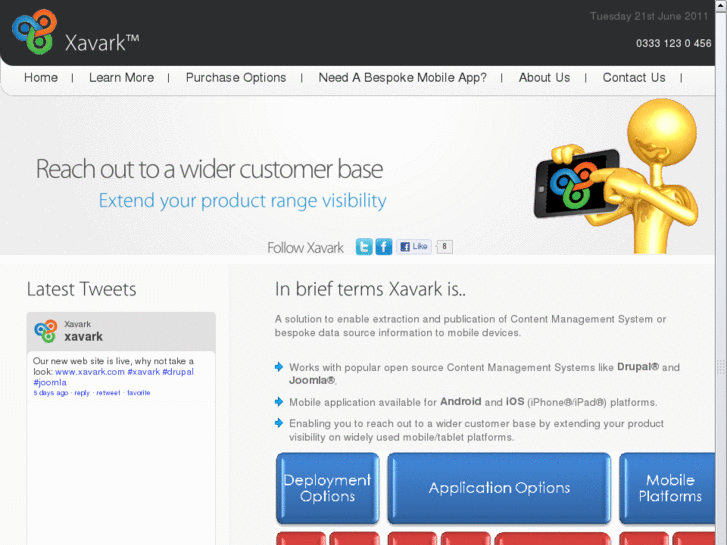Click the date Tuesday 21st June 2011
The width and height of the screenshot is (727, 545).
coord(649,16)
